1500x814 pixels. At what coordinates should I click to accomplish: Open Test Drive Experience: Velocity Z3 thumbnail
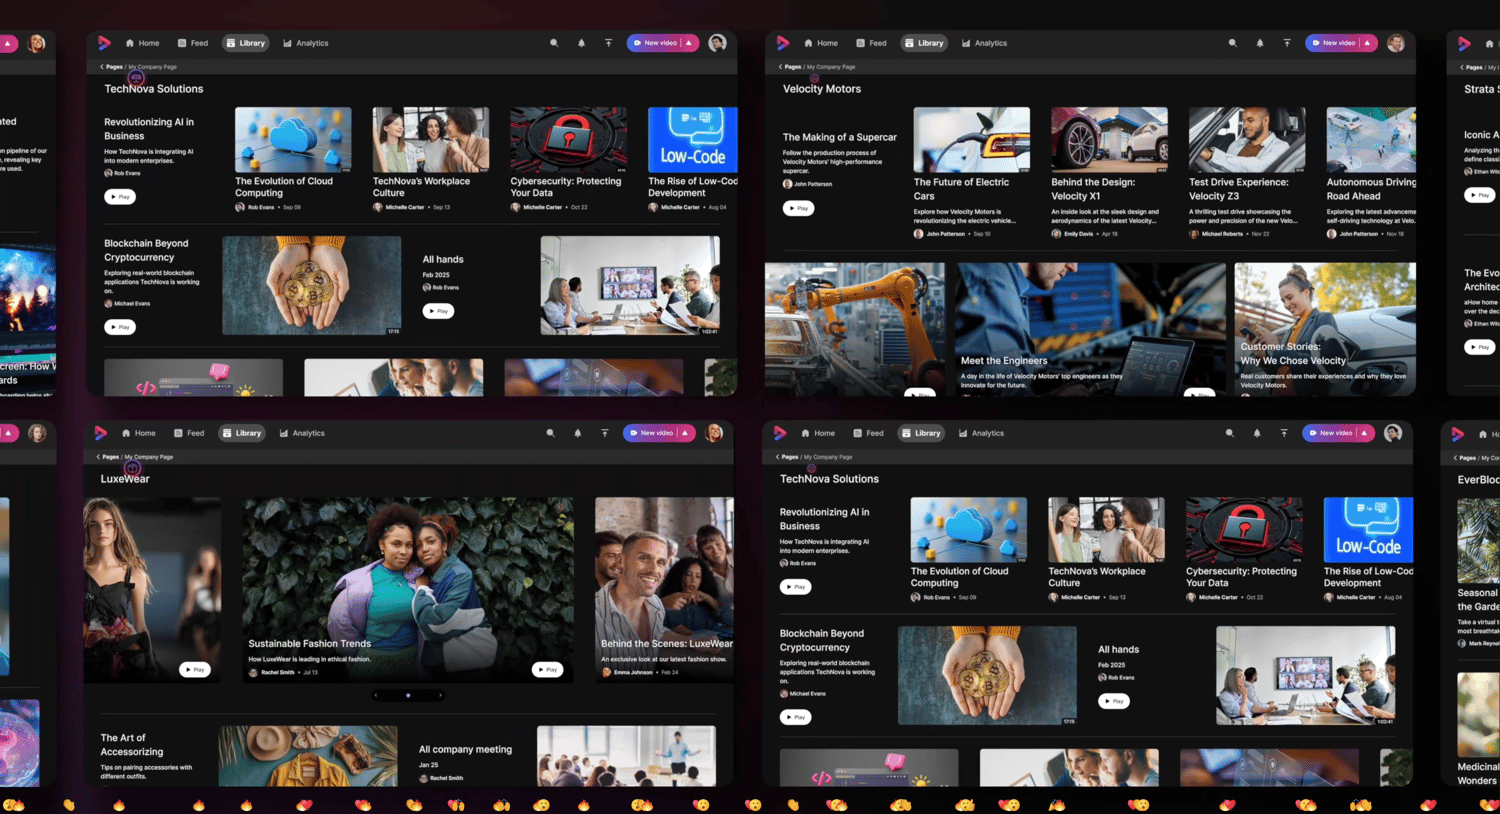tap(1247, 140)
